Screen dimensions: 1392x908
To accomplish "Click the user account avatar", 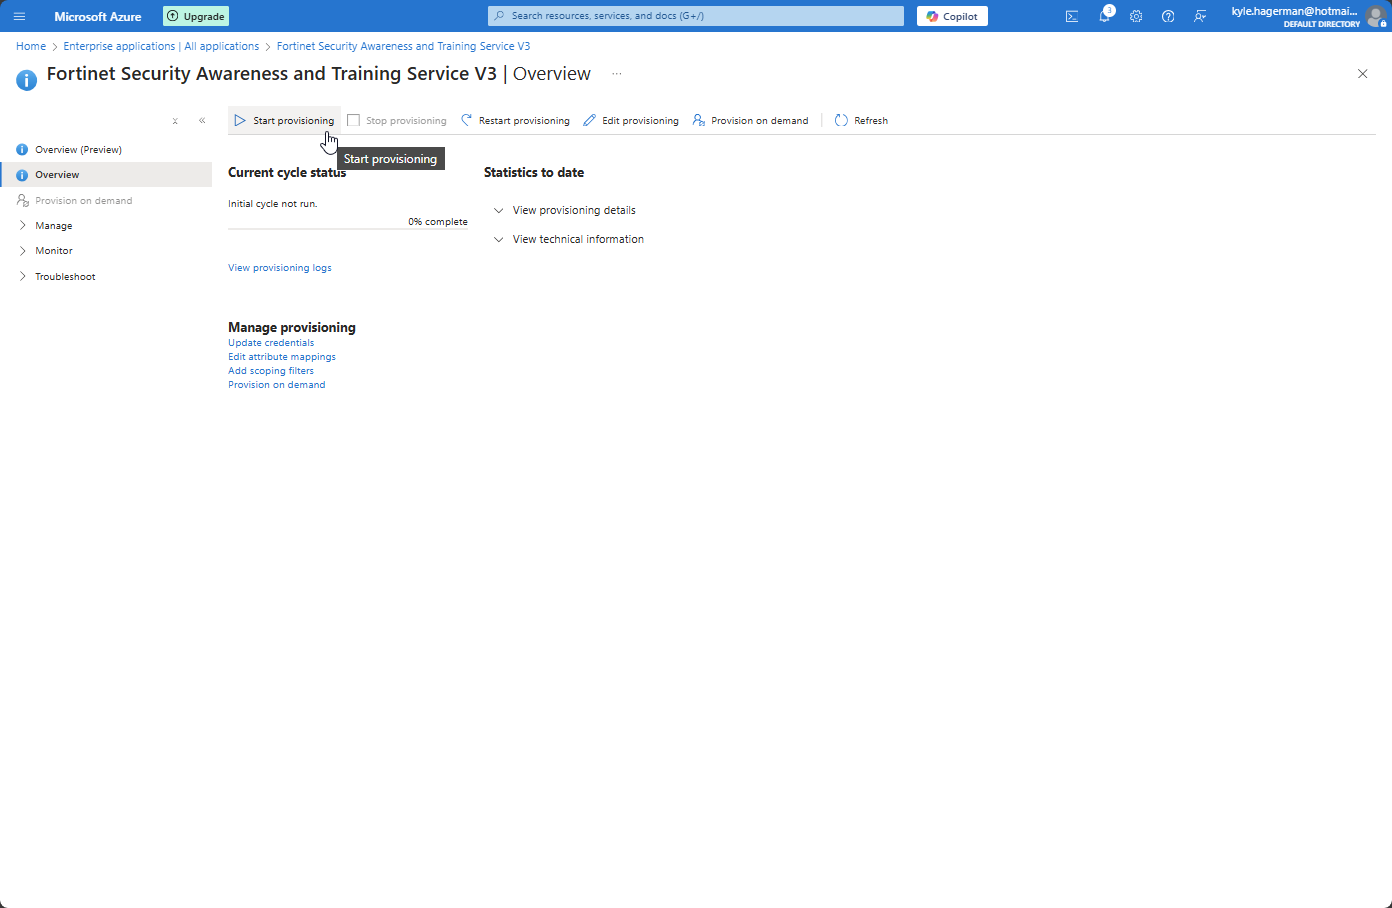I will pyautogui.click(x=1376, y=16).
